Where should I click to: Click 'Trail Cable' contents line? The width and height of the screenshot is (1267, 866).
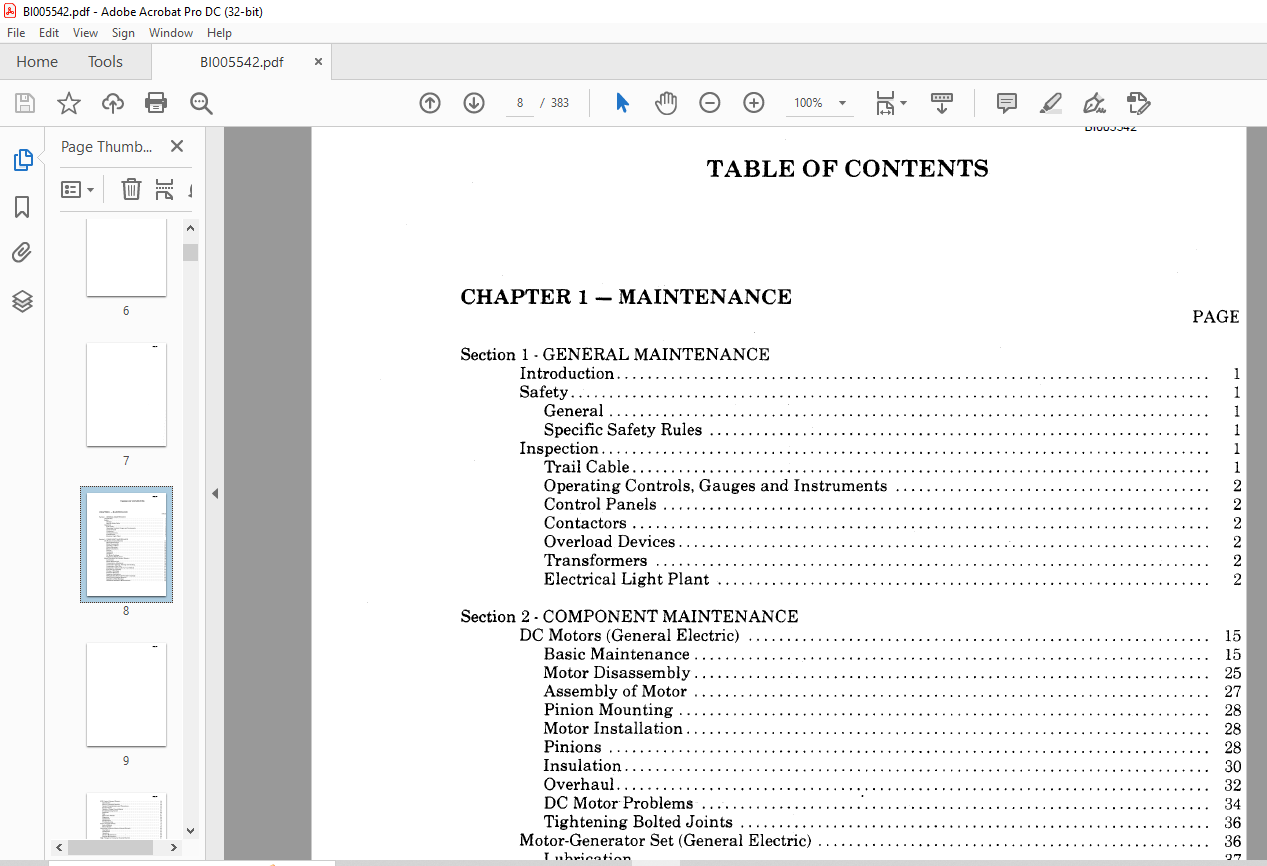587,467
